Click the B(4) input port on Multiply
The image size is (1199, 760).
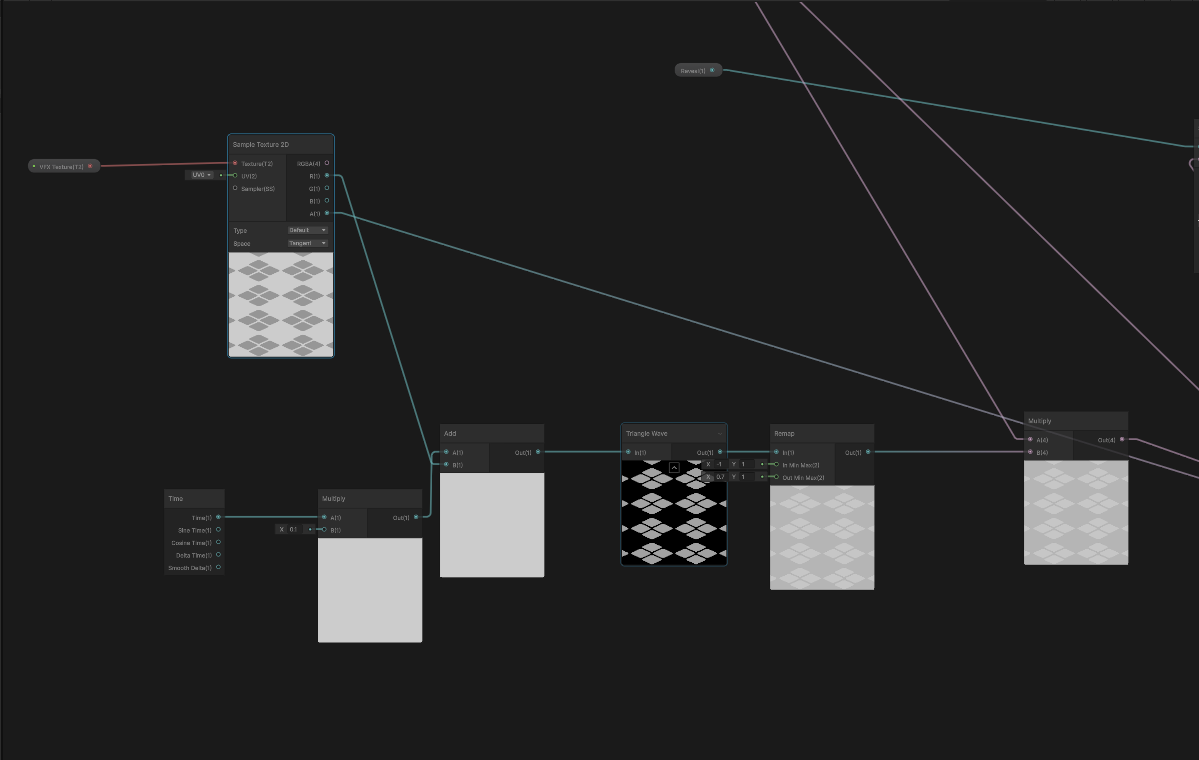click(1030, 452)
